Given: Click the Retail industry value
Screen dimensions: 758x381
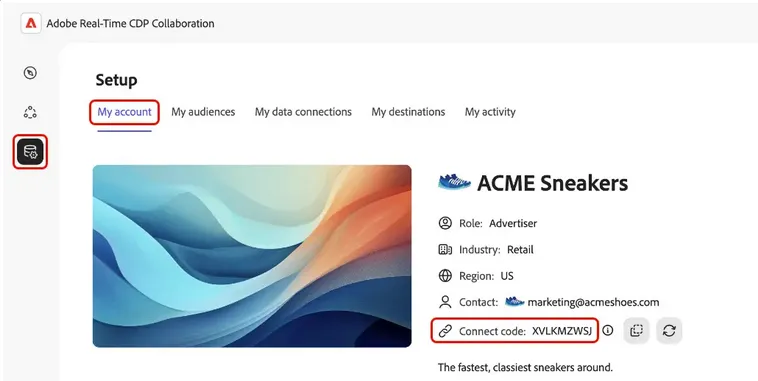Looking at the screenshot, I should [520, 249].
